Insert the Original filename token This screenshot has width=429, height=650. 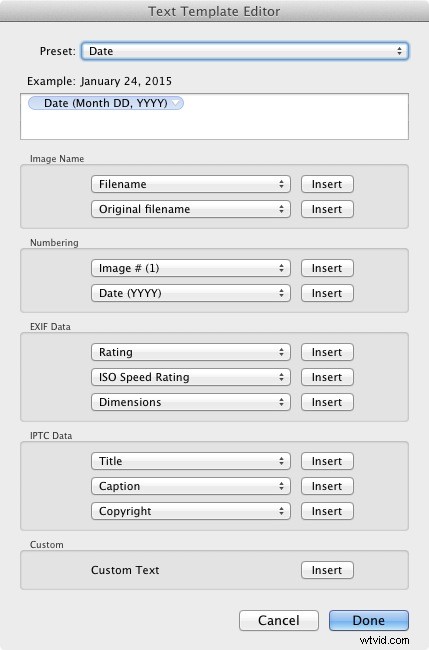tap(327, 209)
